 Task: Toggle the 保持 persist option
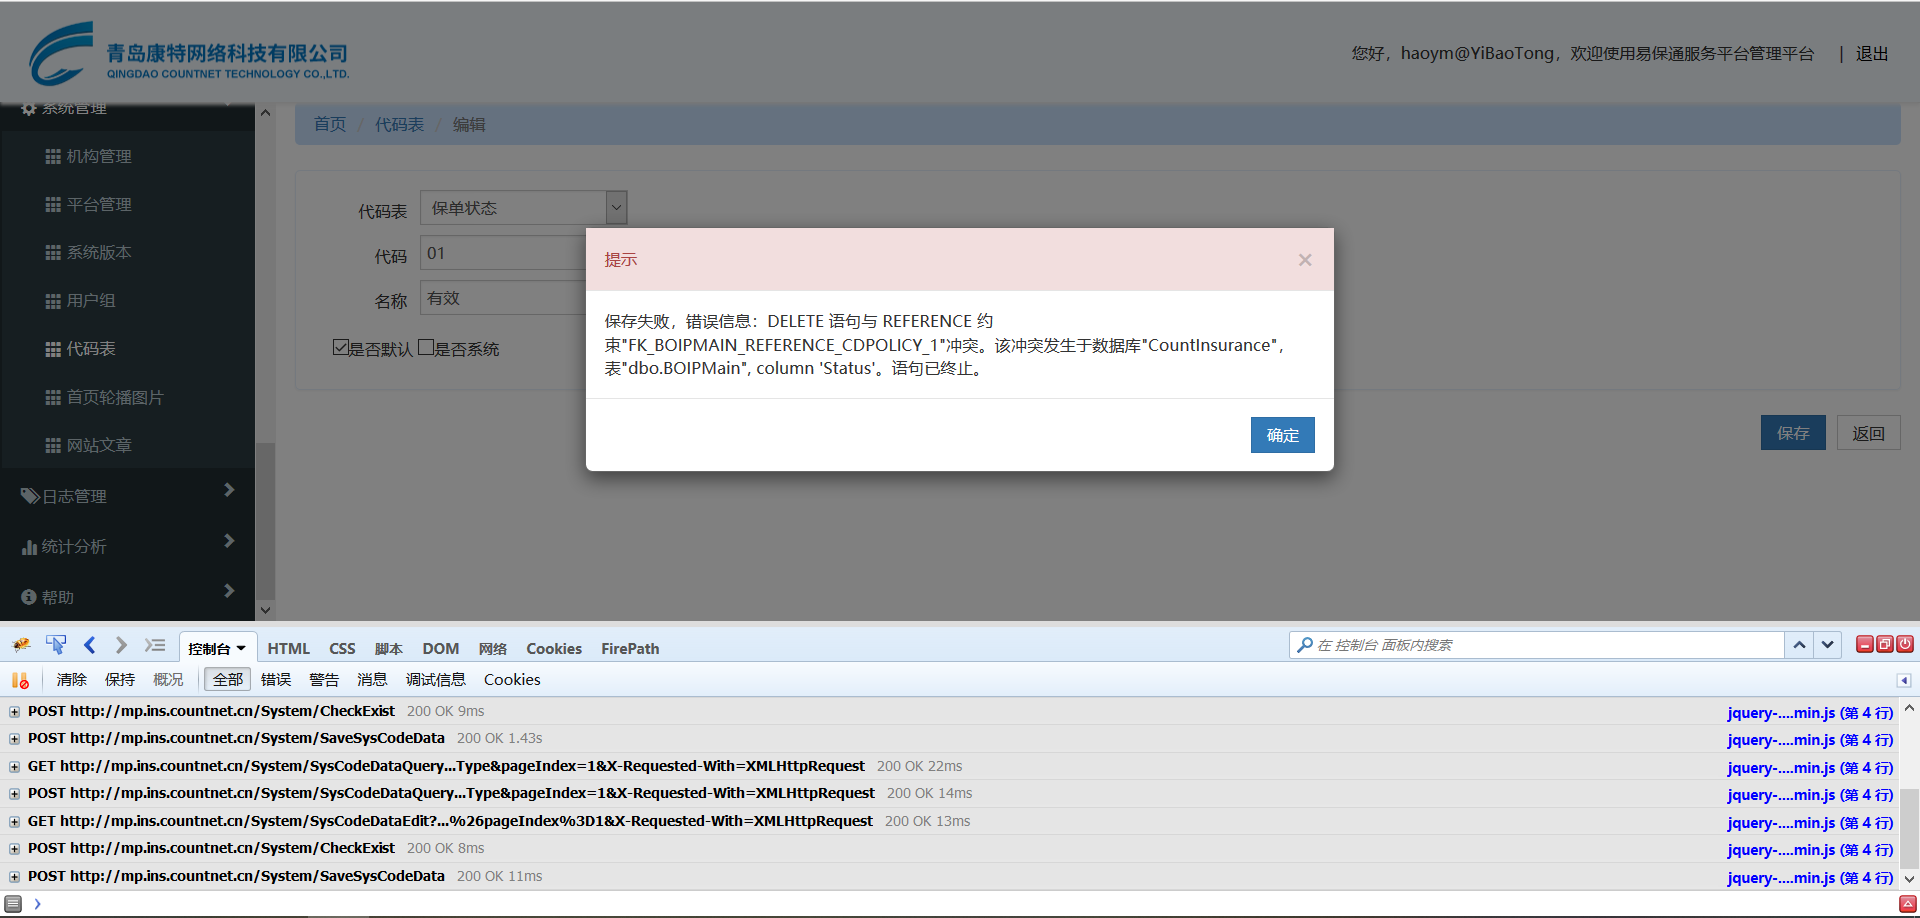tap(120, 680)
